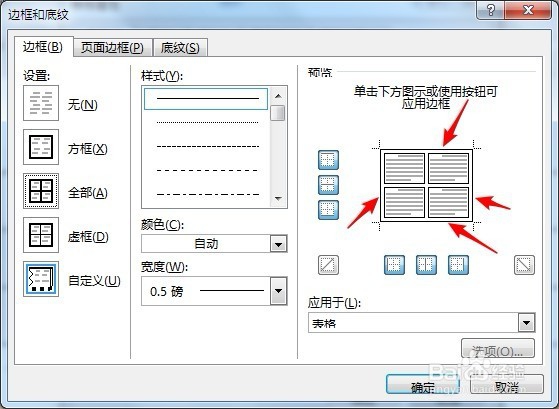The height and width of the screenshot is (409, 559).
Task: Choose the 全部(A) all-borders setting
Action: click(x=41, y=191)
